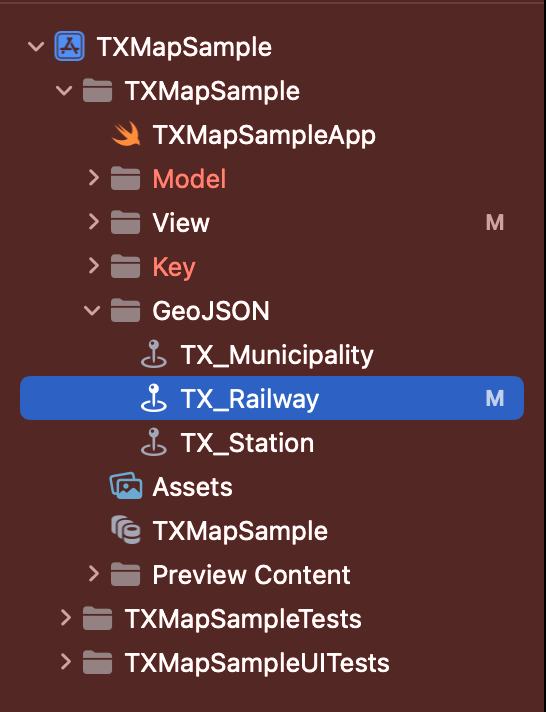Select the TX_Railway file

click(x=272, y=398)
